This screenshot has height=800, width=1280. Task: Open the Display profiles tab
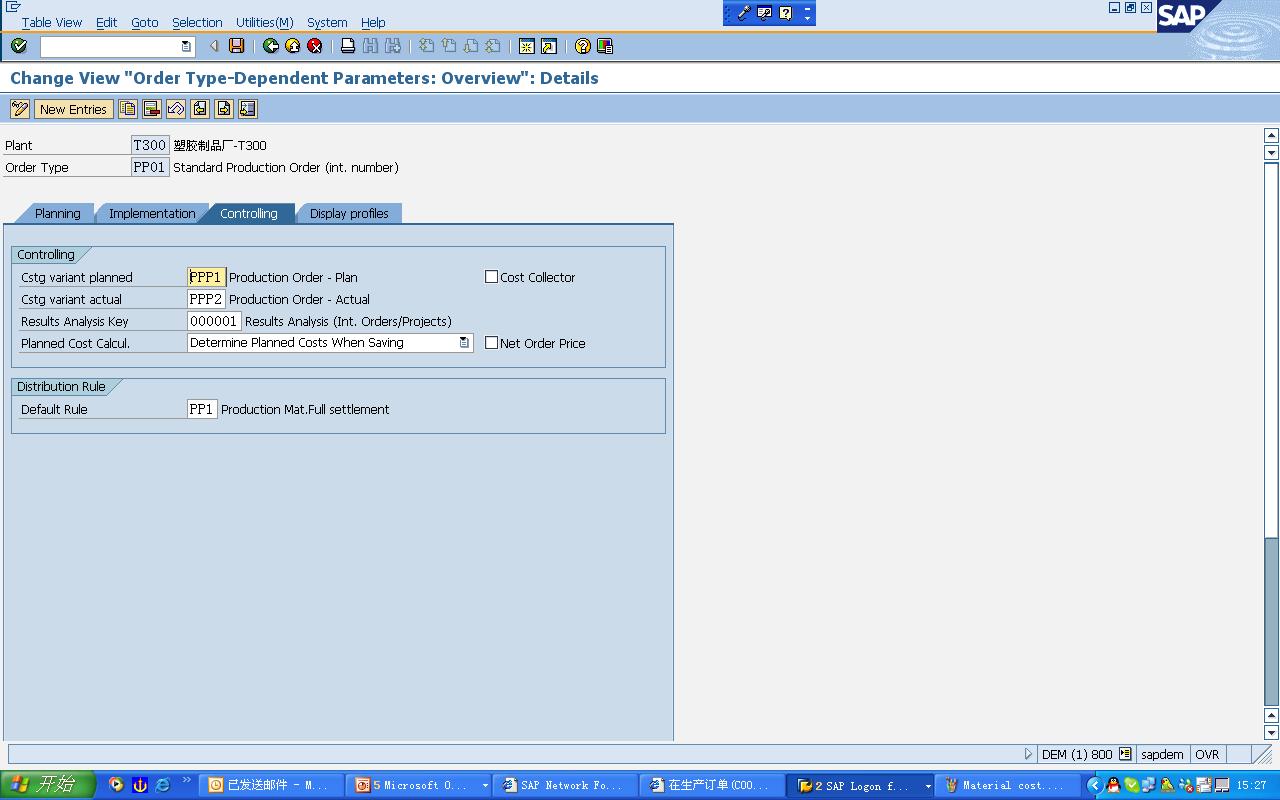pos(349,213)
